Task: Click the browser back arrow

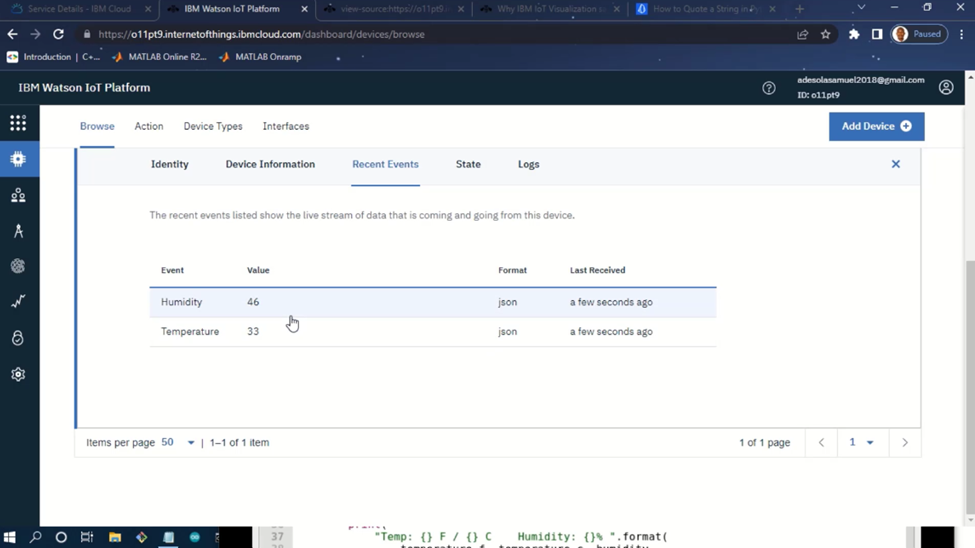Action: tap(12, 34)
